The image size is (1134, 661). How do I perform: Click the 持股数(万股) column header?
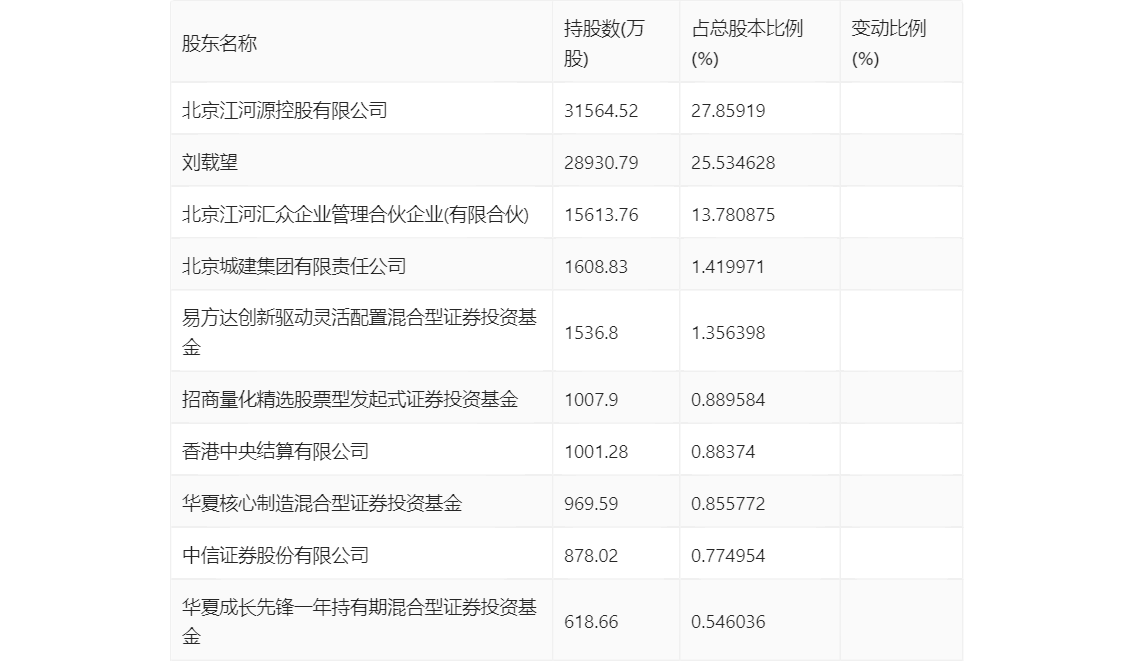coord(604,43)
